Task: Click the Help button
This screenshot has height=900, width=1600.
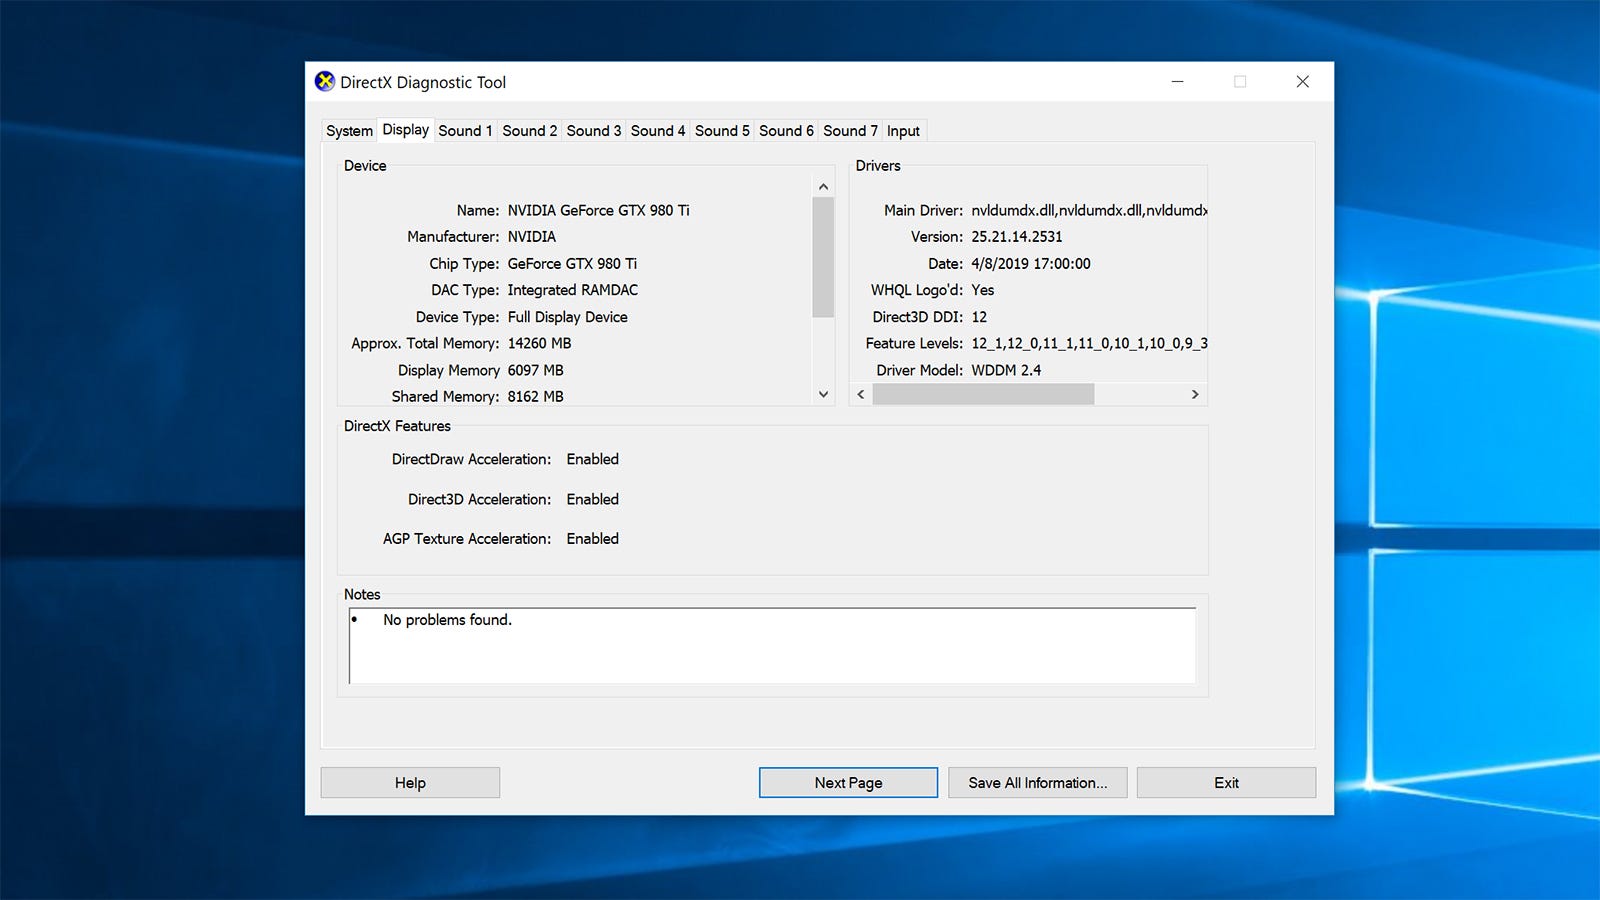Action: [x=410, y=783]
